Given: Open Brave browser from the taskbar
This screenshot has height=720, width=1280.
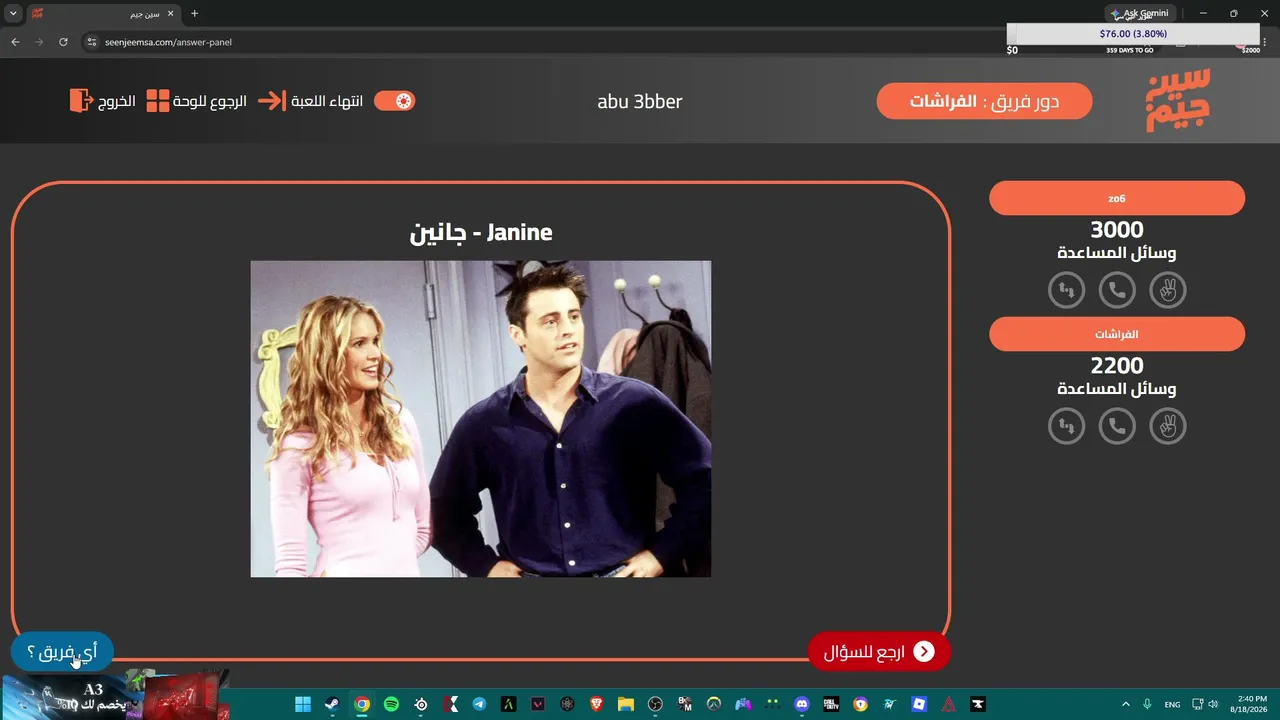Looking at the screenshot, I should [597, 704].
